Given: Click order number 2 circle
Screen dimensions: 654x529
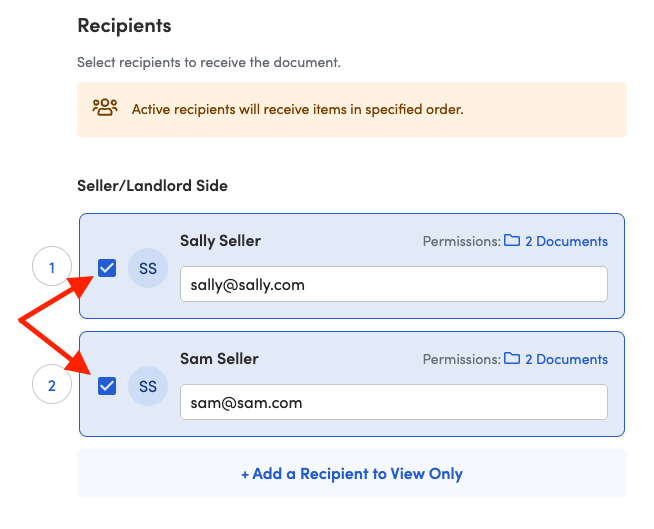Looking at the screenshot, I should [52, 384].
